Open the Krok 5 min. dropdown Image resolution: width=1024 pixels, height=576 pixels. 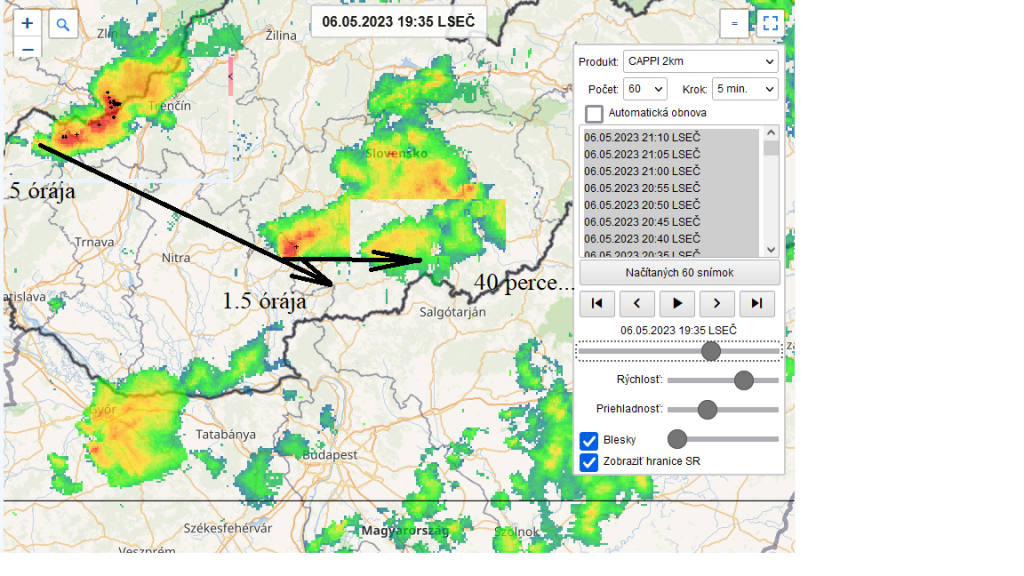(x=744, y=89)
